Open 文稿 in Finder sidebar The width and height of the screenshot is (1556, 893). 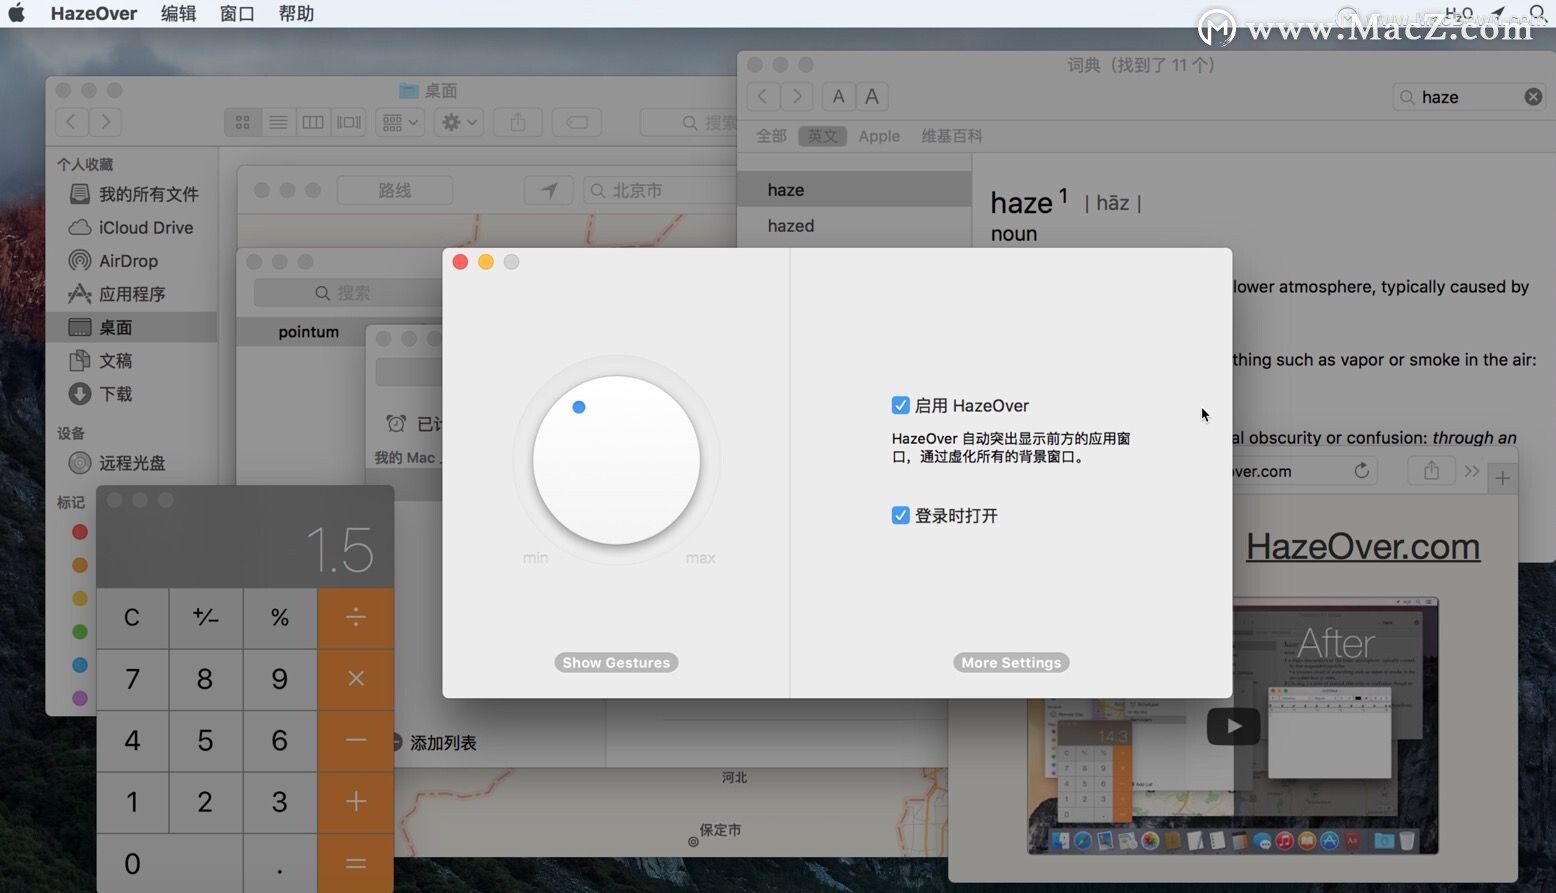click(132, 360)
